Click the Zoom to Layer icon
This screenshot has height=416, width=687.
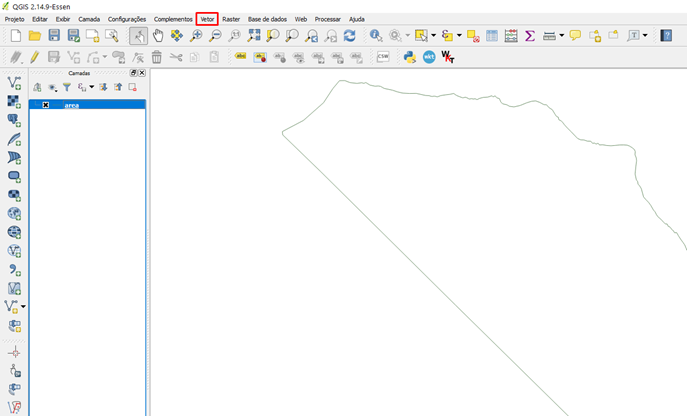[292, 36]
